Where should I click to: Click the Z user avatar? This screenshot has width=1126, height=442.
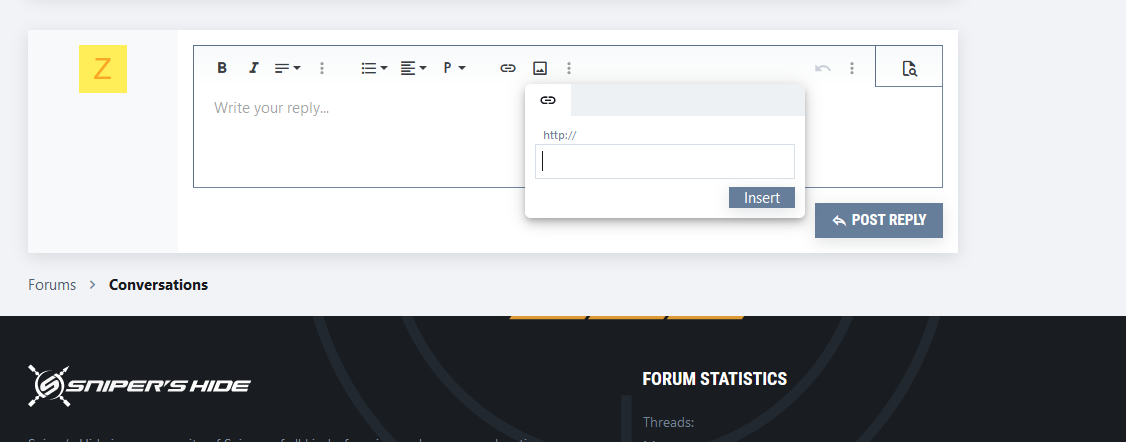(x=103, y=69)
